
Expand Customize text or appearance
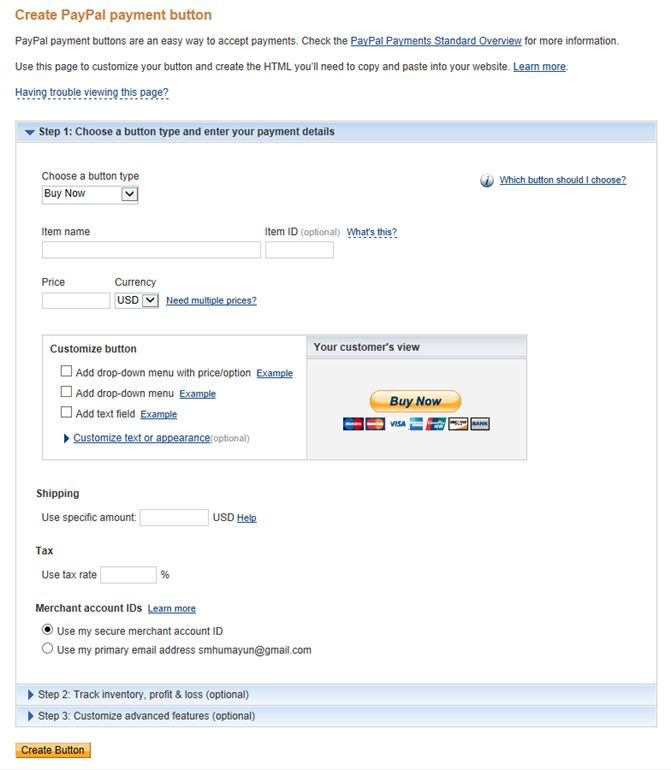pos(141,438)
